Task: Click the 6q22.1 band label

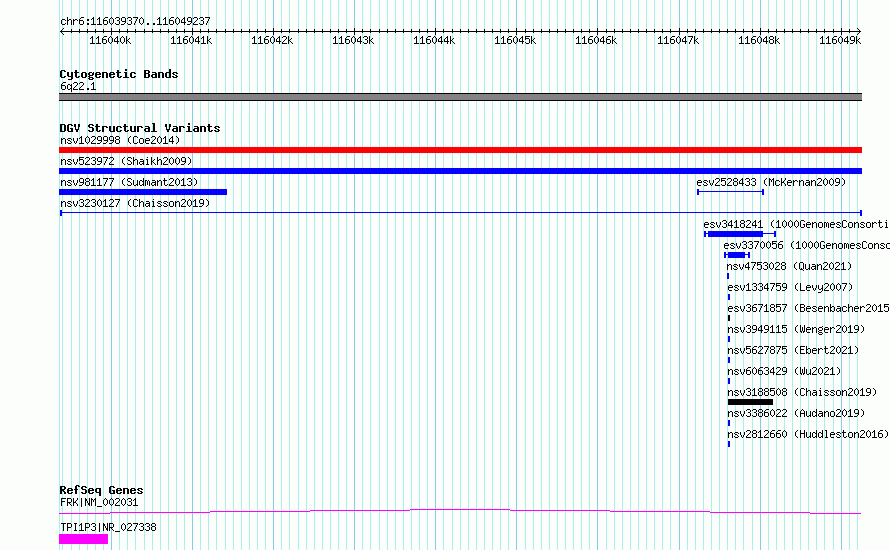Action: point(78,86)
